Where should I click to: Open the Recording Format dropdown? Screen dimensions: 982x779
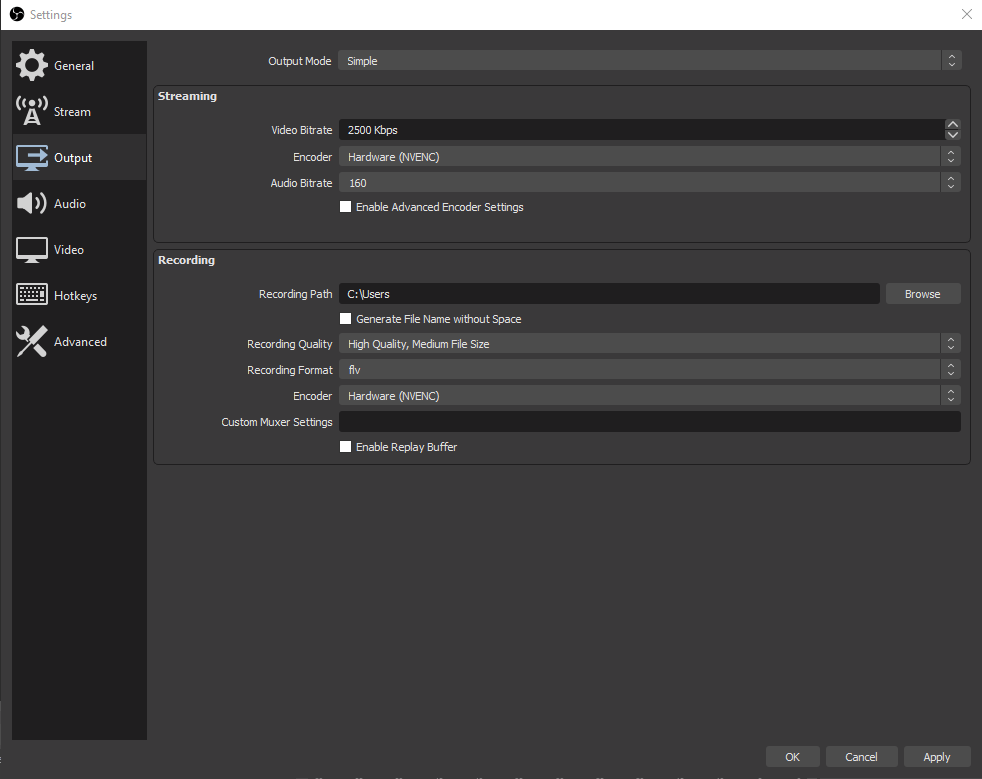click(x=649, y=370)
